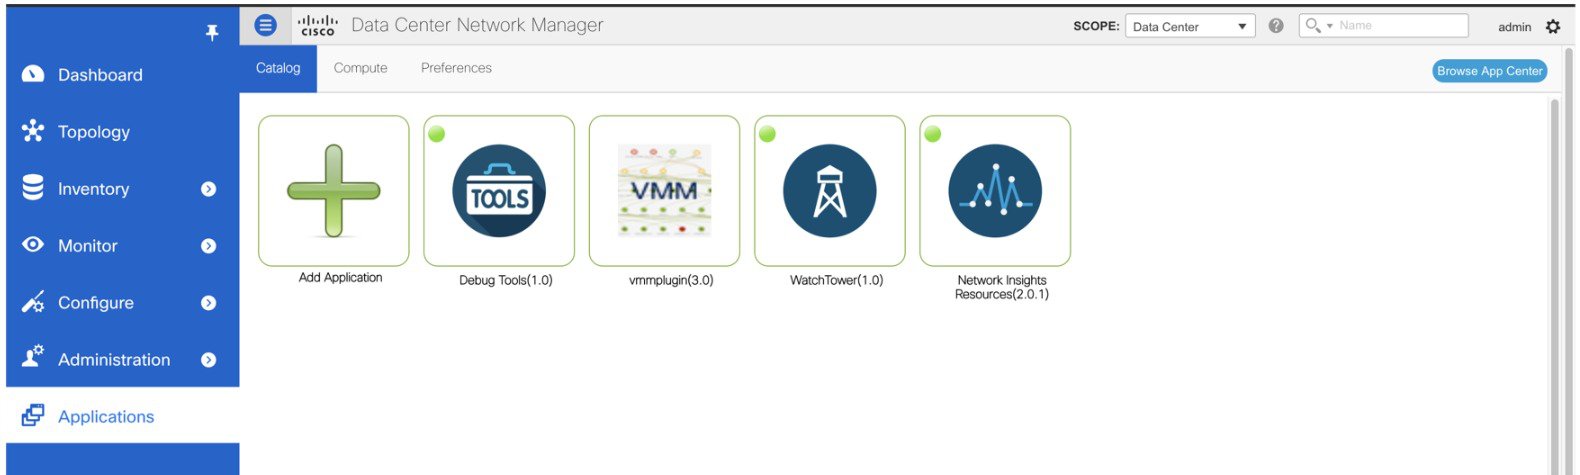1580x475 pixels.
Task: Launch the WatchTower app icon
Action: 829,191
